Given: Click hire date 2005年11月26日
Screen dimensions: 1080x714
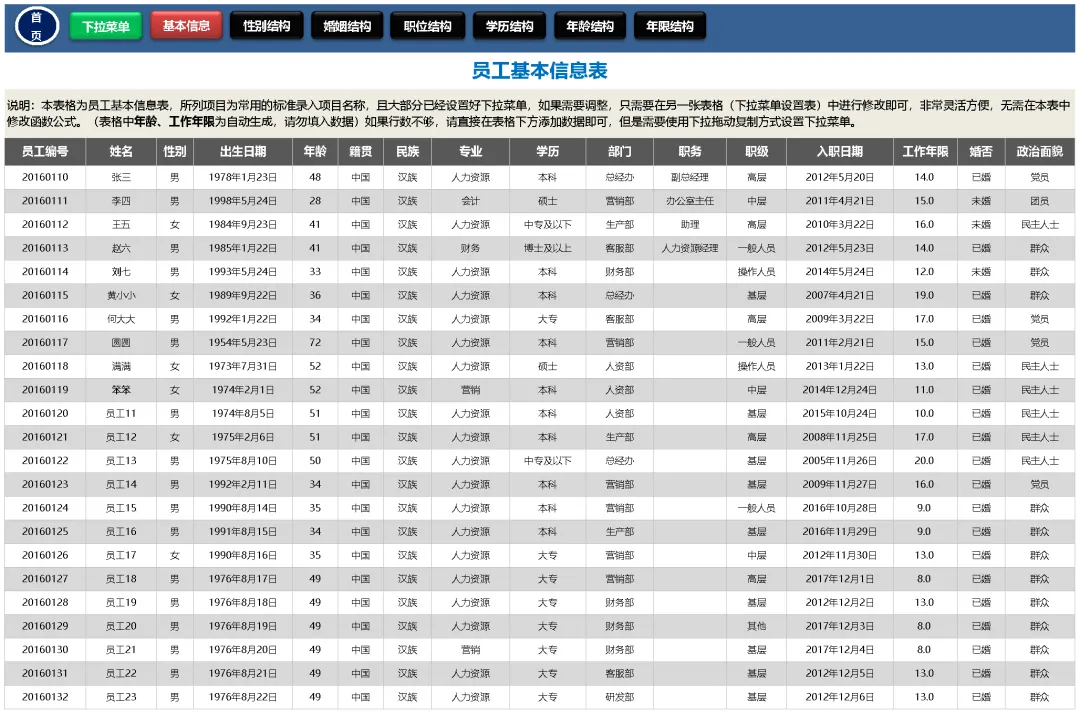Looking at the screenshot, I should [x=840, y=461].
